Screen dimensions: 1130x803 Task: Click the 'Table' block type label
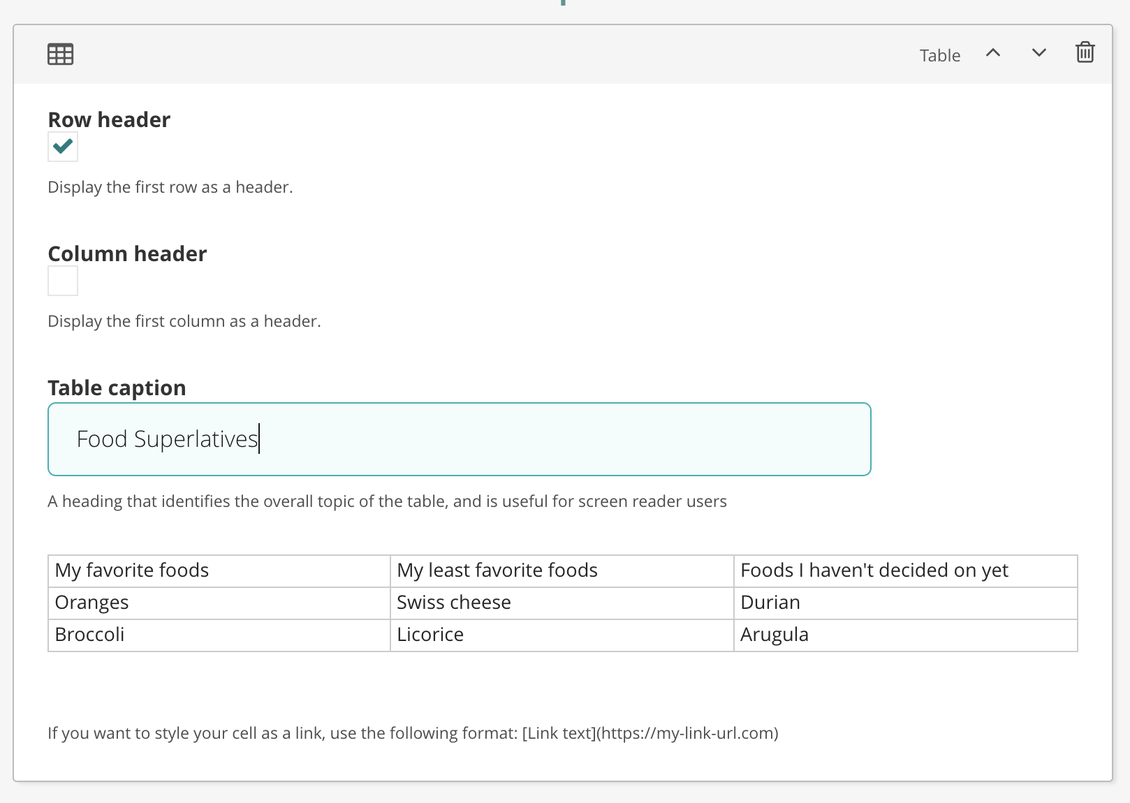pyautogui.click(x=940, y=56)
